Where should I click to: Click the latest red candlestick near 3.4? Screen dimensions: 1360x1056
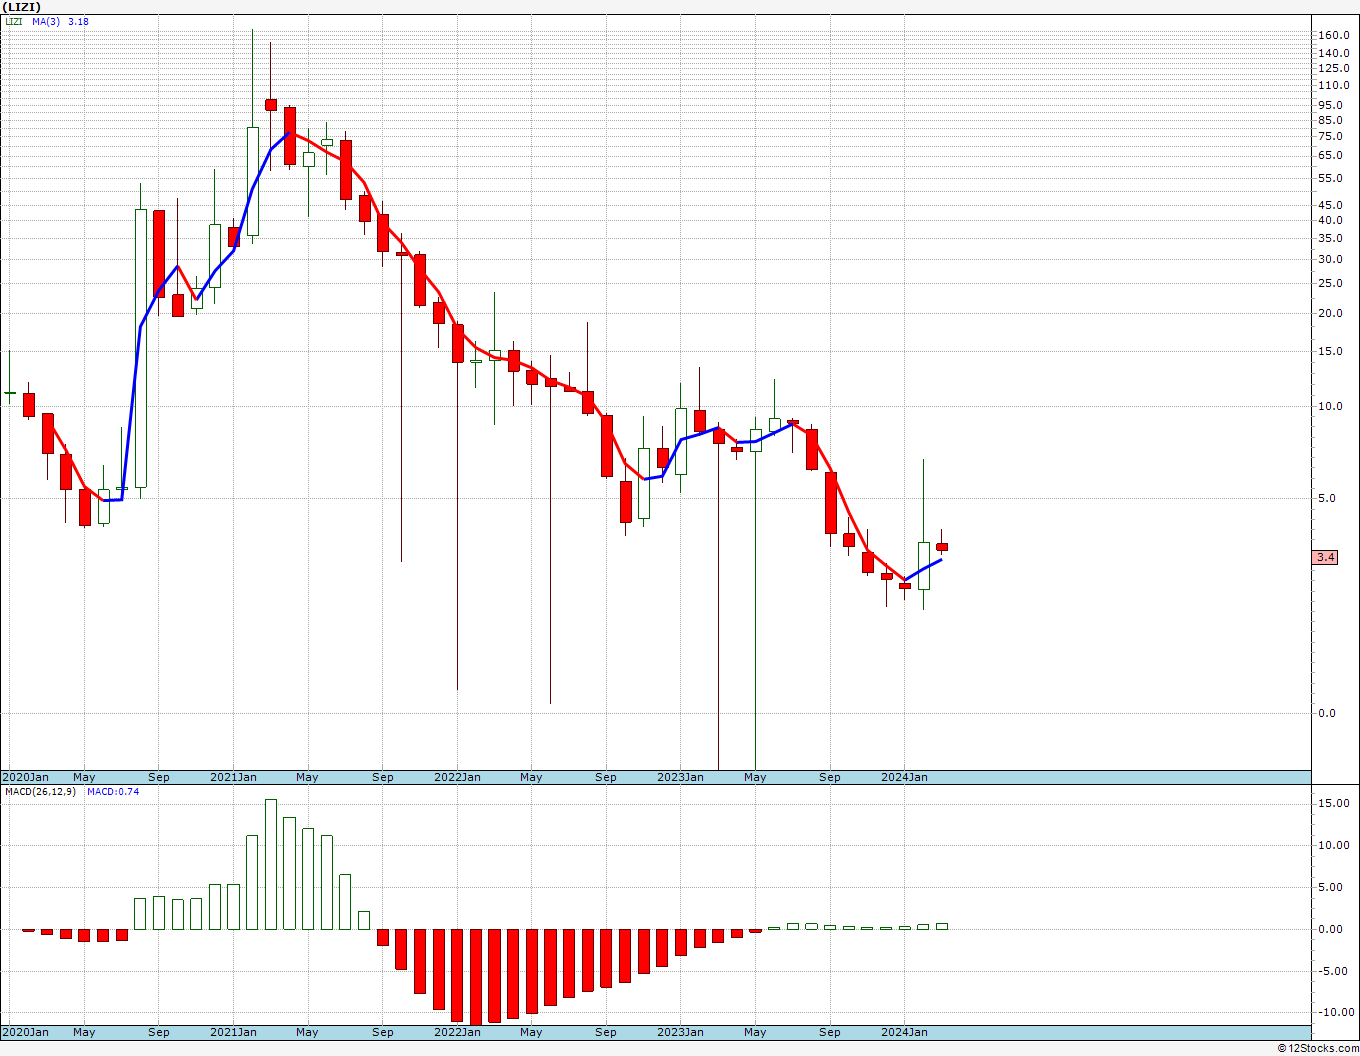[x=942, y=547]
